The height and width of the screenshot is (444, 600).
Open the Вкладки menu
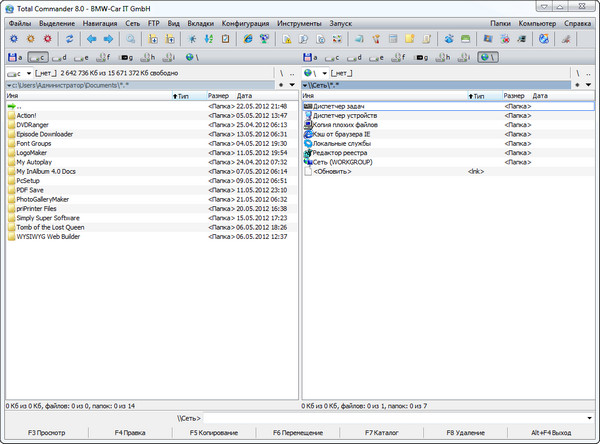click(200, 22)
